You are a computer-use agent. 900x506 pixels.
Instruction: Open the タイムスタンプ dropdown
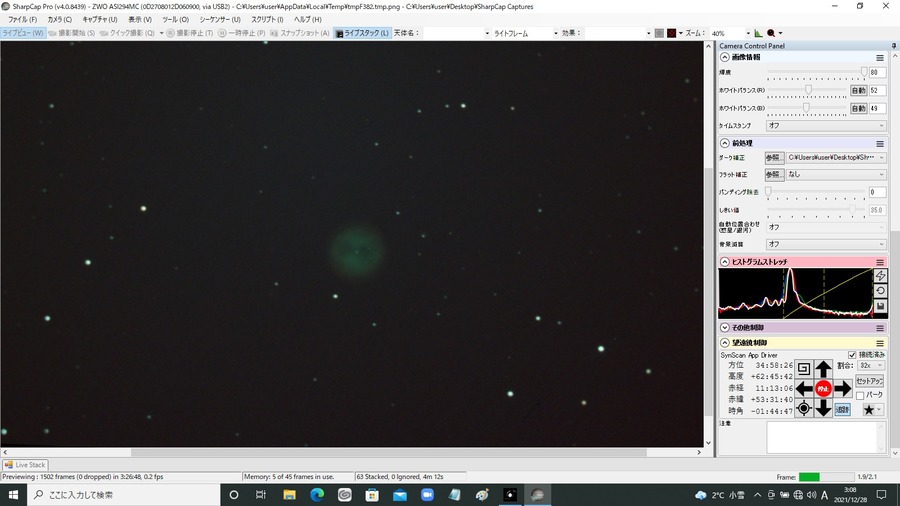[x=826, y=126]
